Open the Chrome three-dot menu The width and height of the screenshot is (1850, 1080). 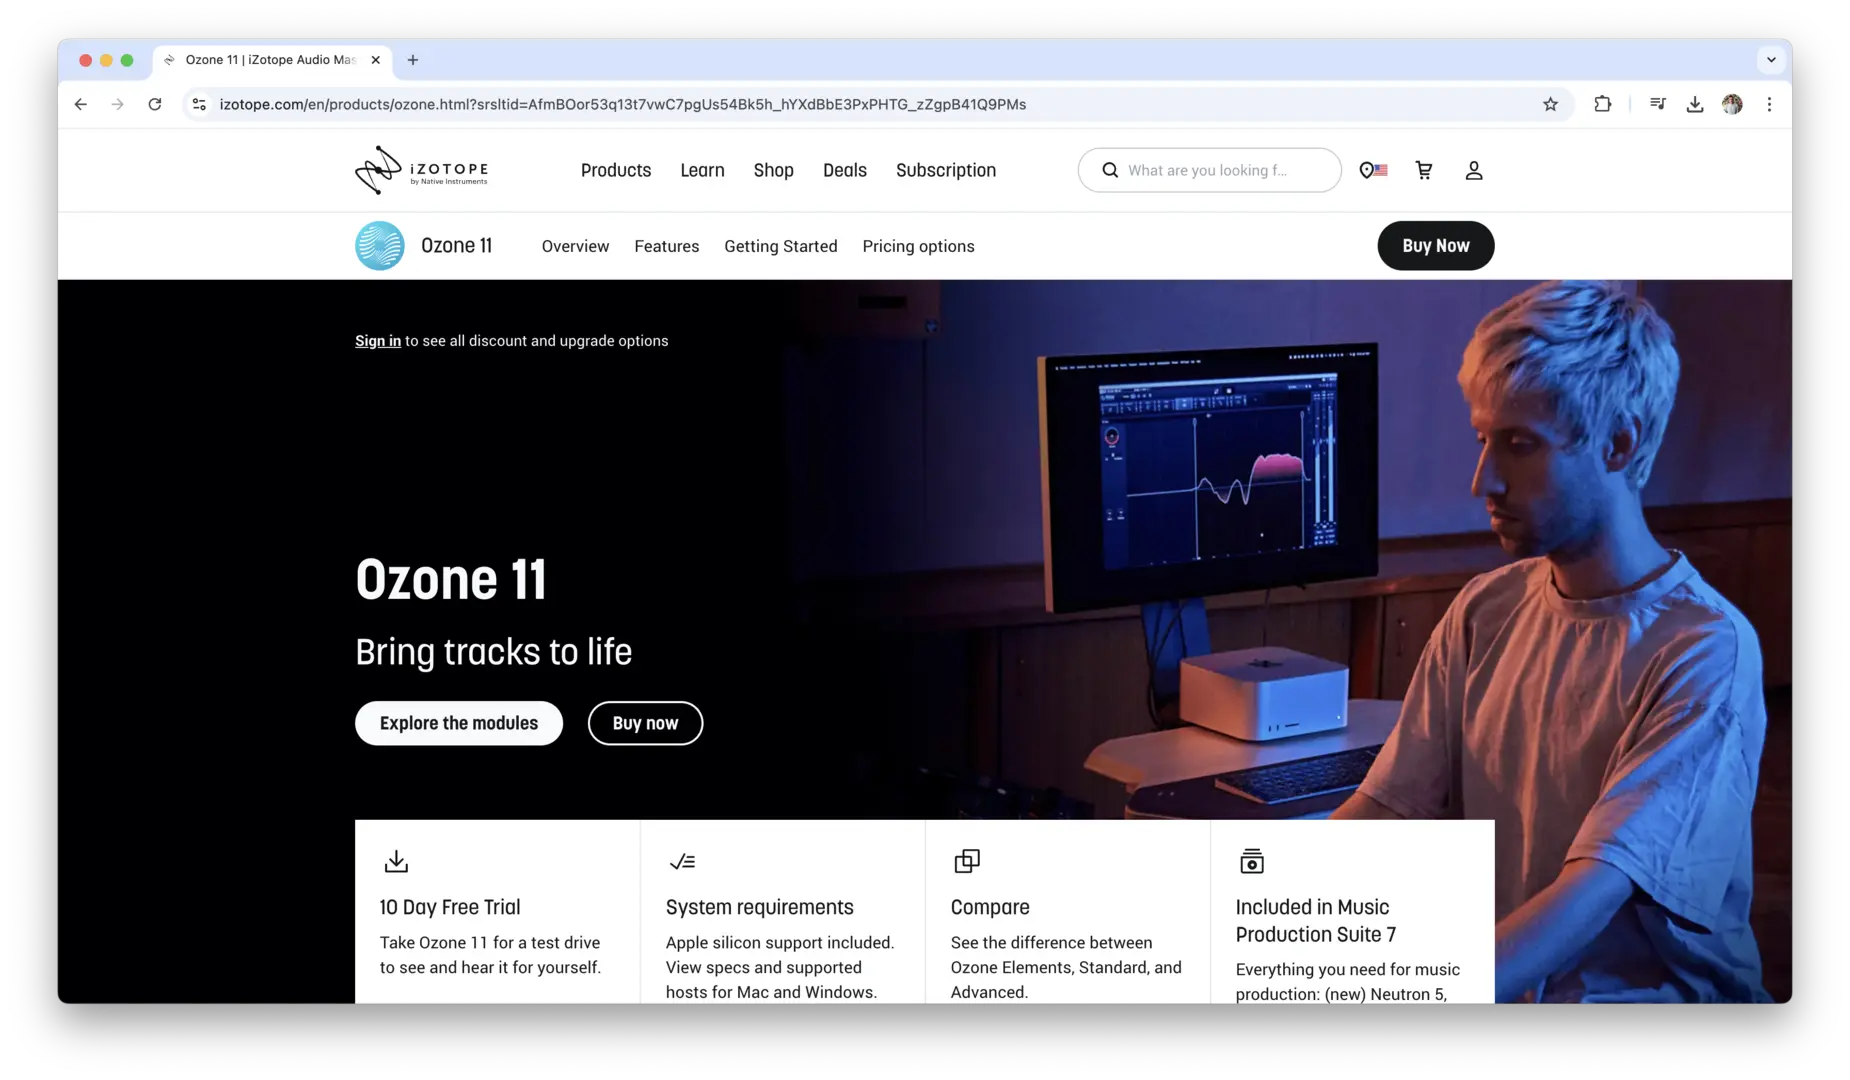coord(1769,104)
